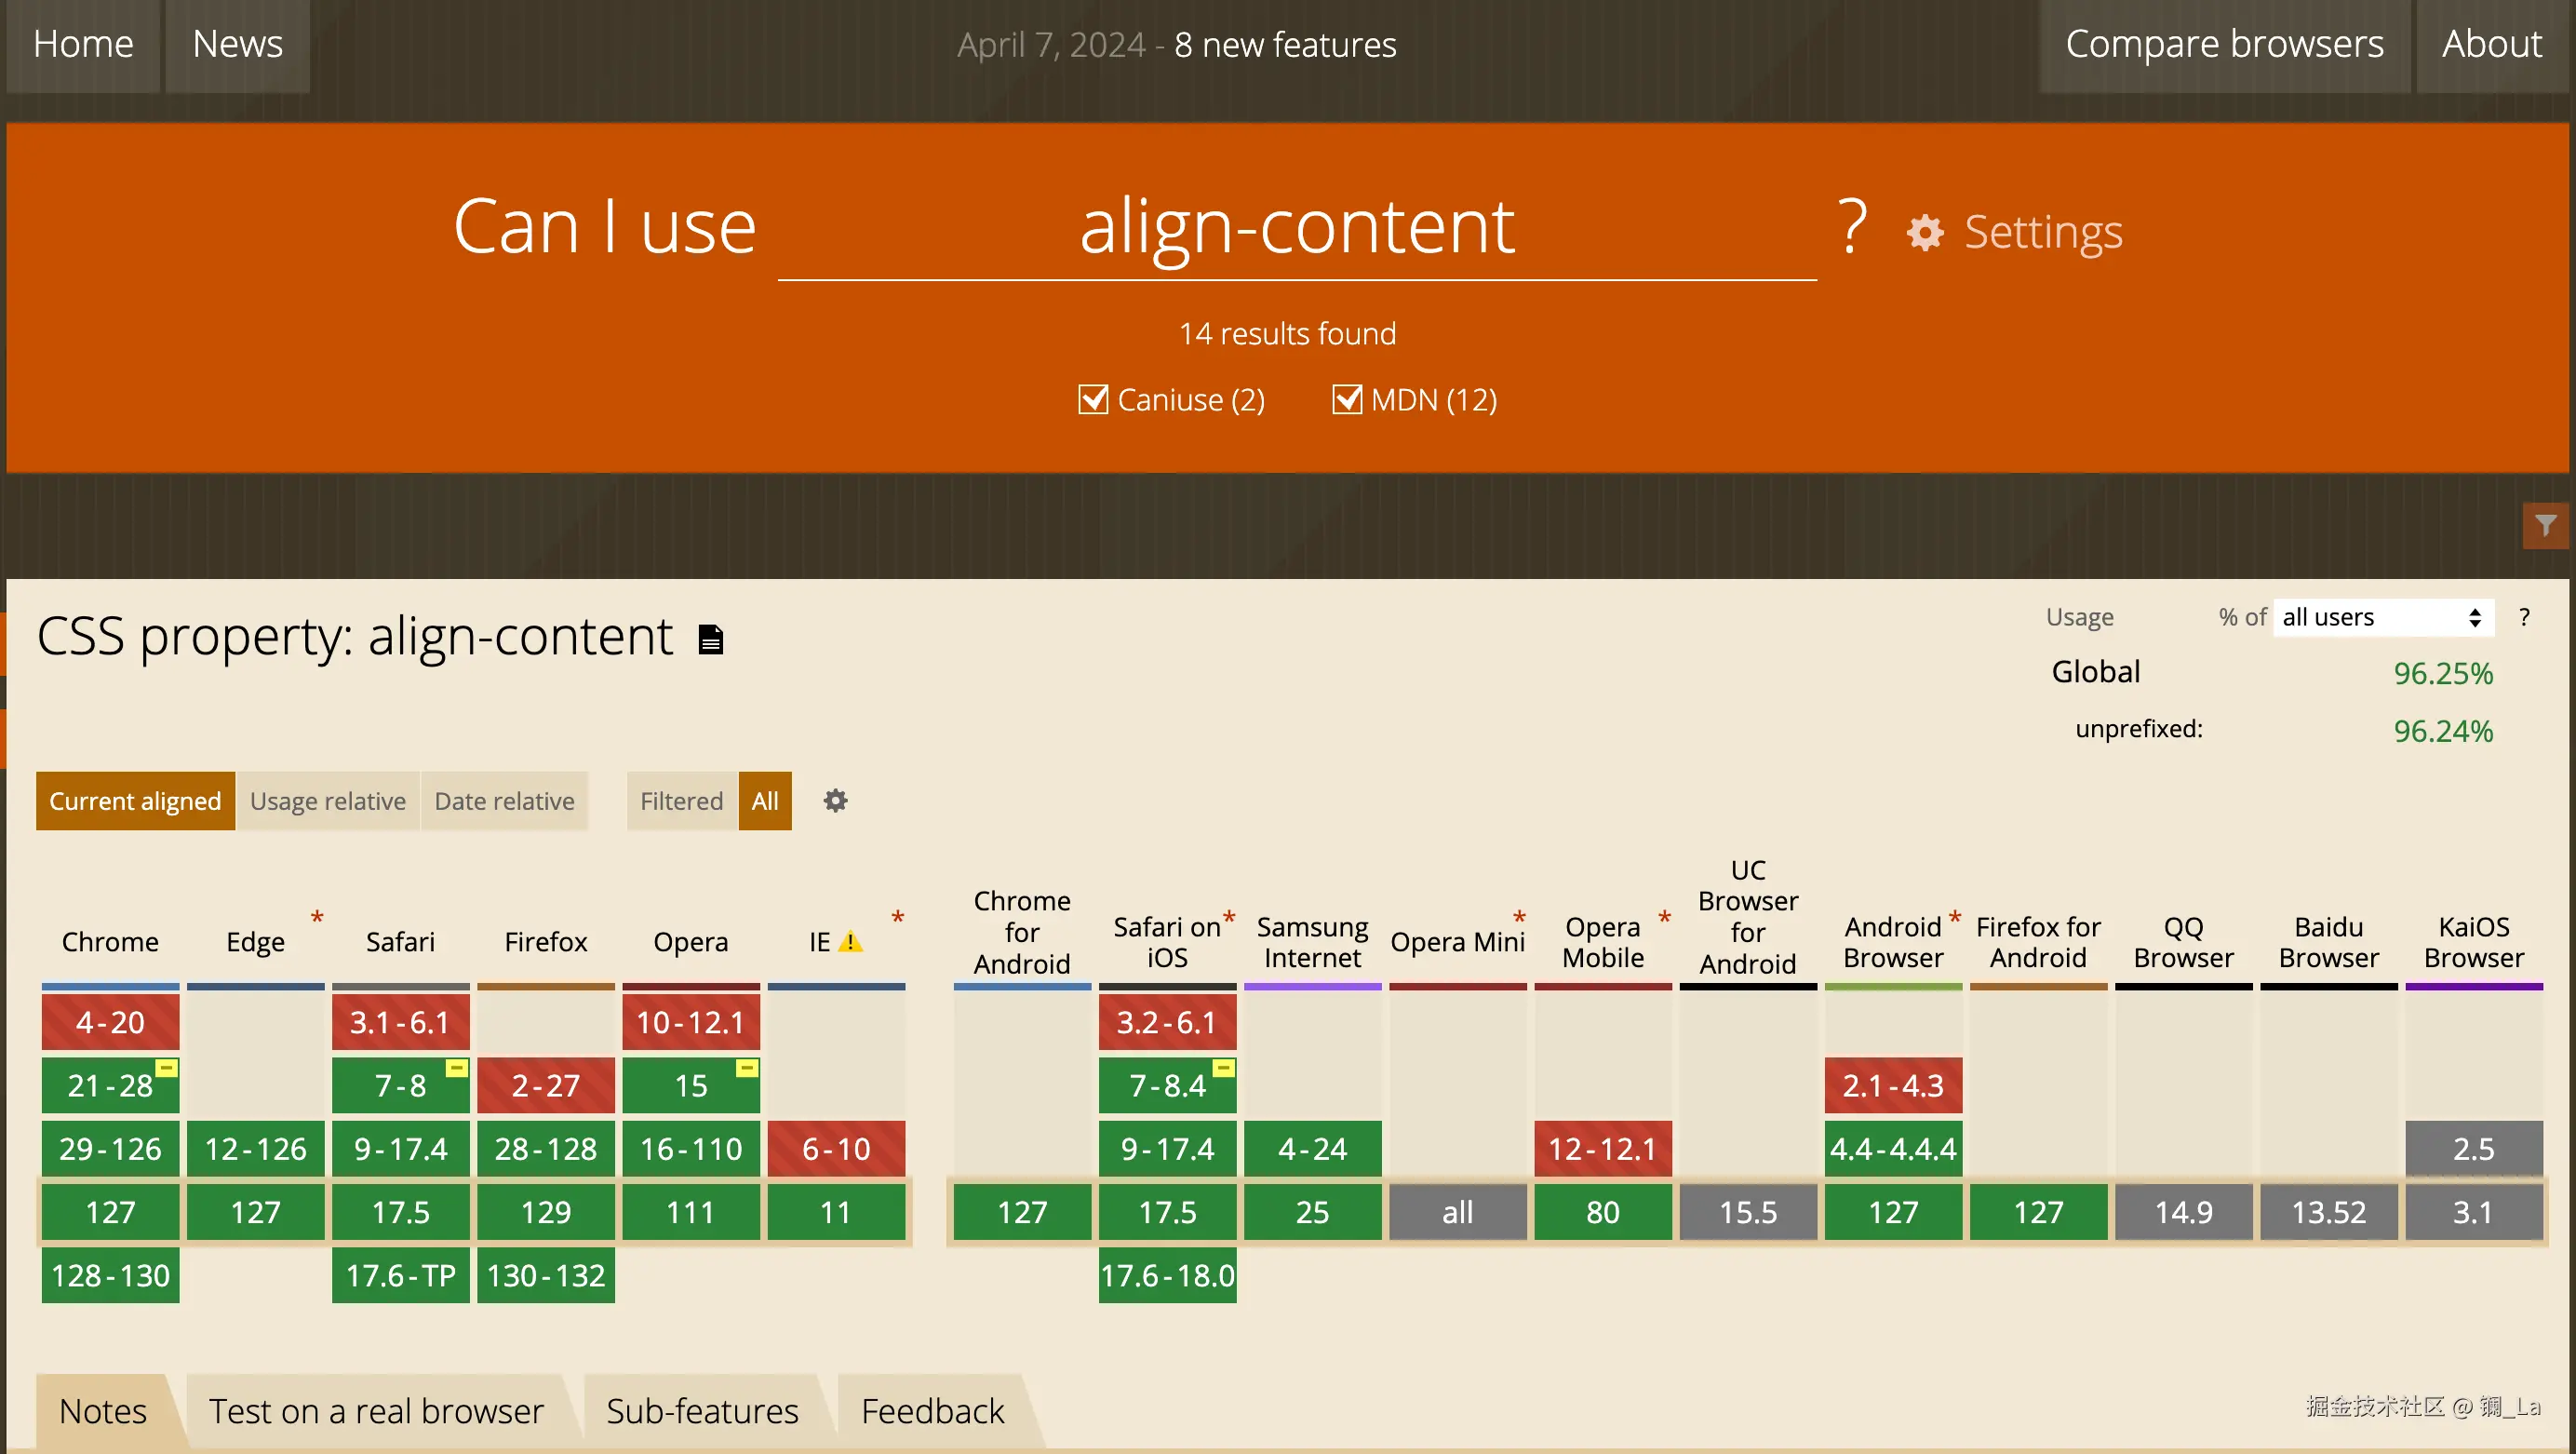Click QQ Browser 14.9 cell
The height and width of the screenshot is (1454, 2576).
coord(2184,1212)
